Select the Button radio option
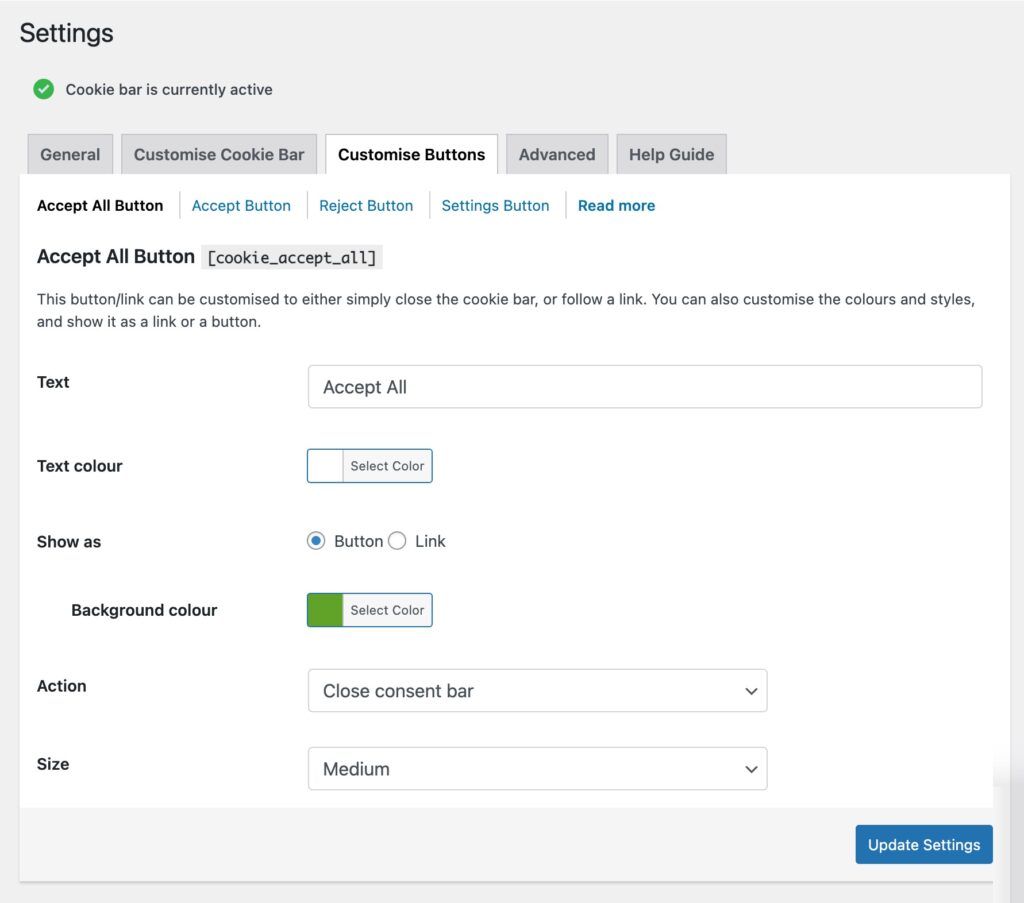 [x=316, y=541]
